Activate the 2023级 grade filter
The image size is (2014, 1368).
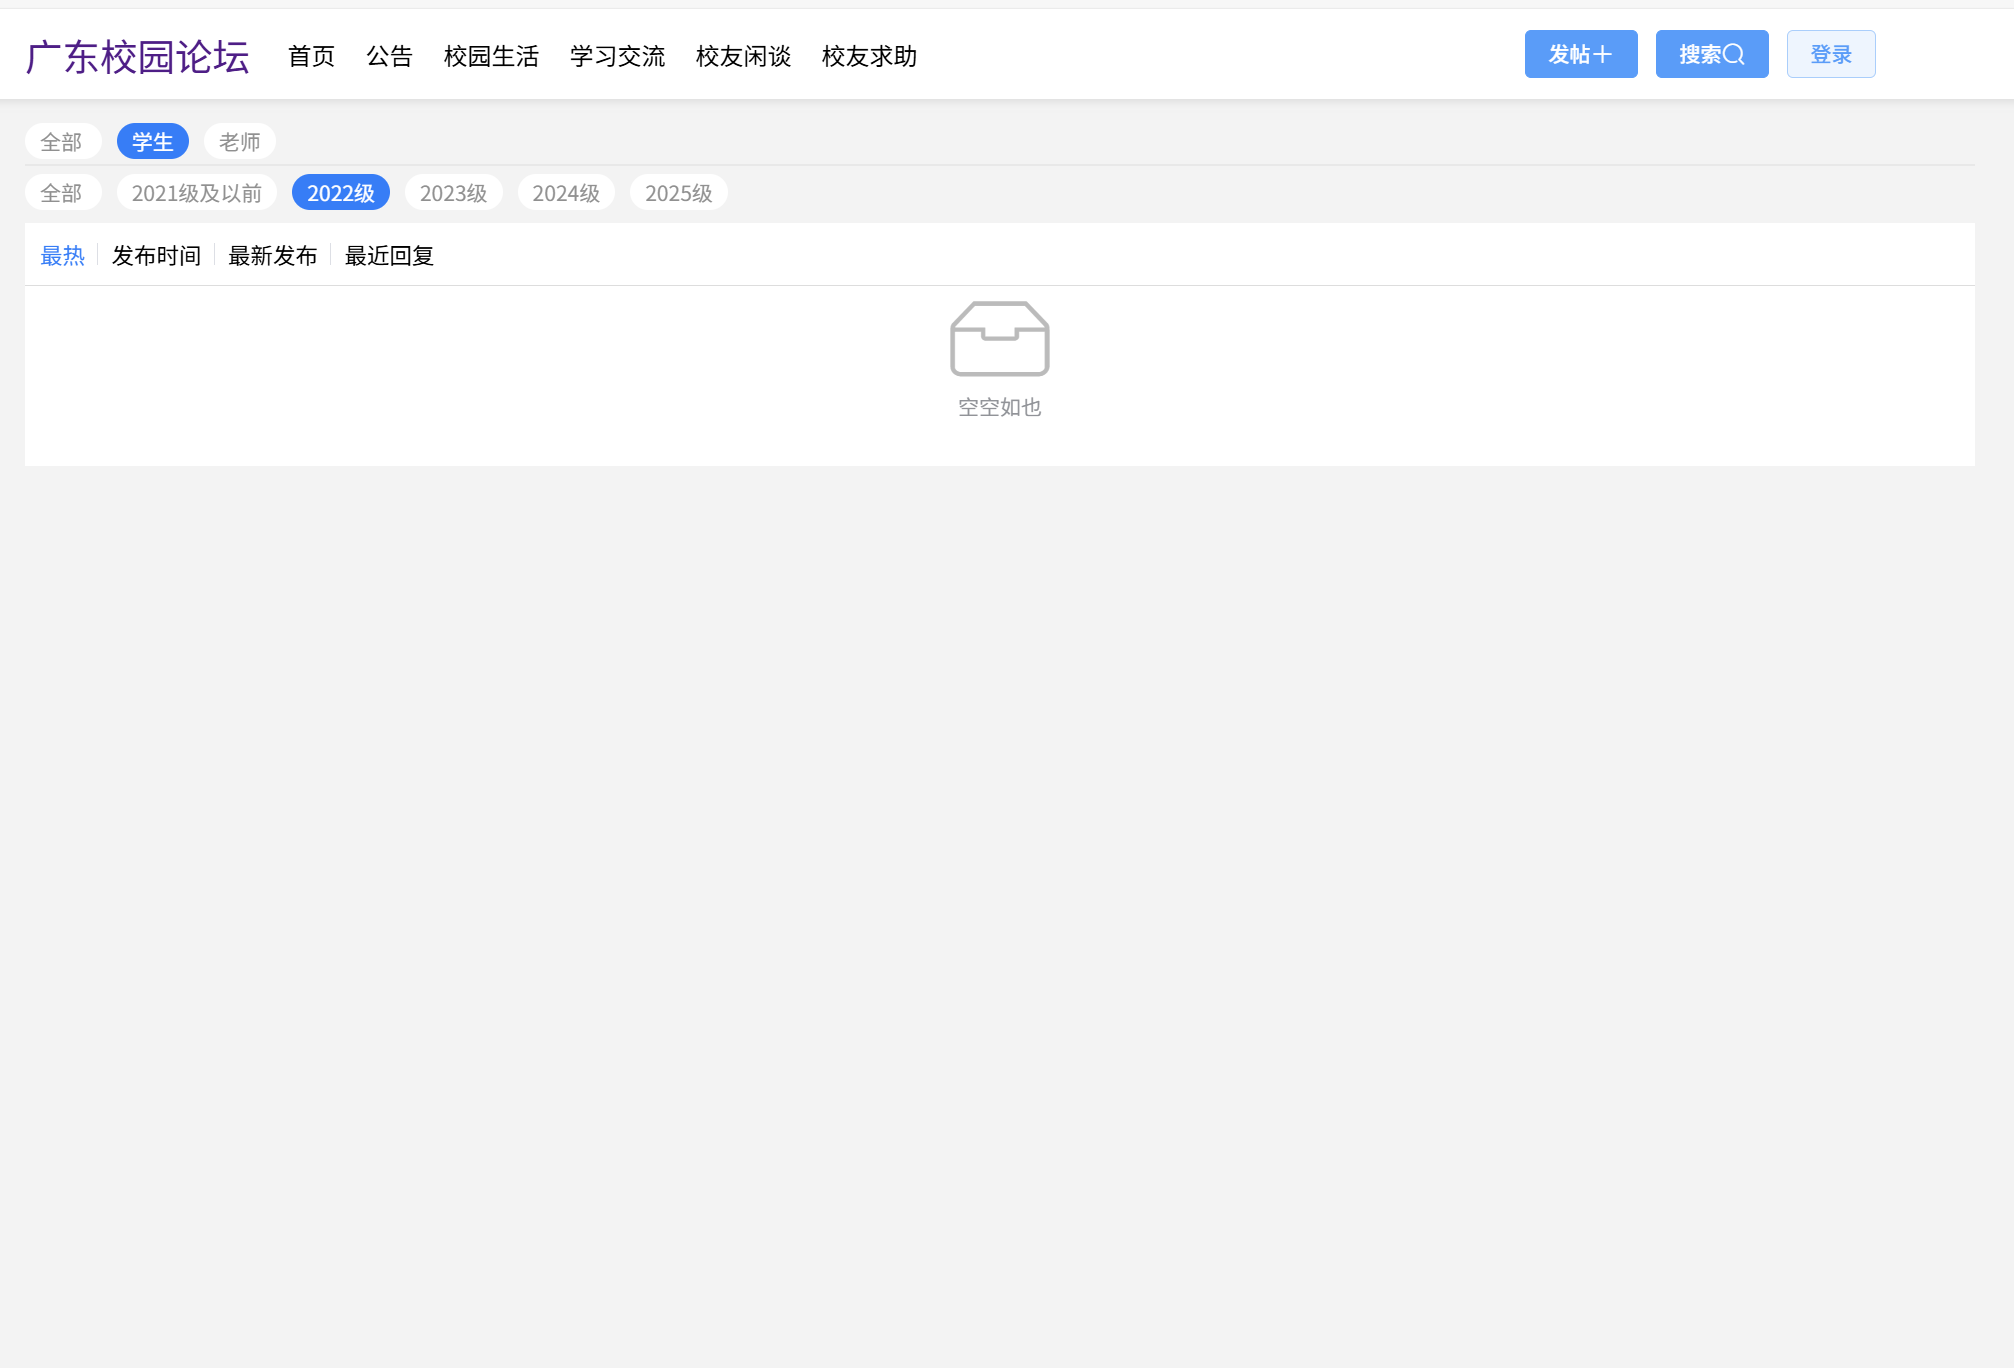click(x=453, y=192)
